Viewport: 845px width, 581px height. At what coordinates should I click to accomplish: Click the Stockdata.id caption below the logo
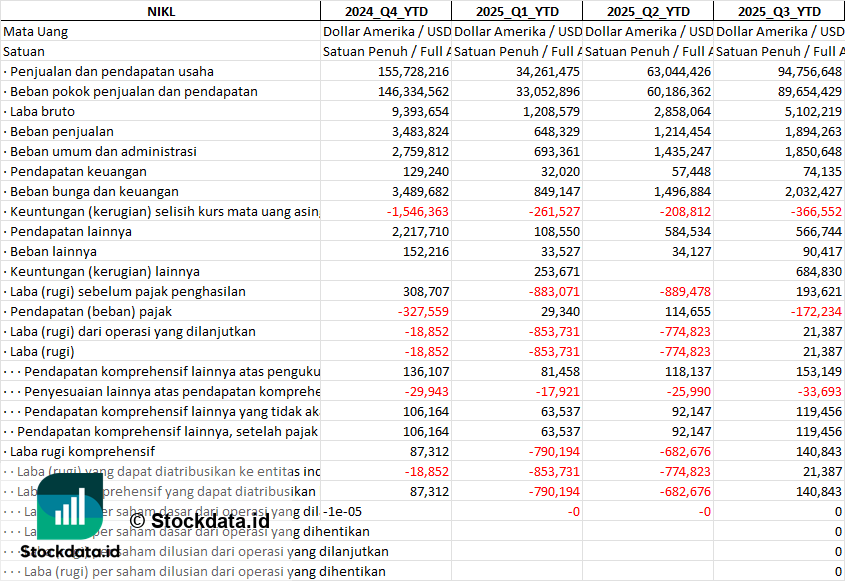pyautogui.click(x=70, y=551)
